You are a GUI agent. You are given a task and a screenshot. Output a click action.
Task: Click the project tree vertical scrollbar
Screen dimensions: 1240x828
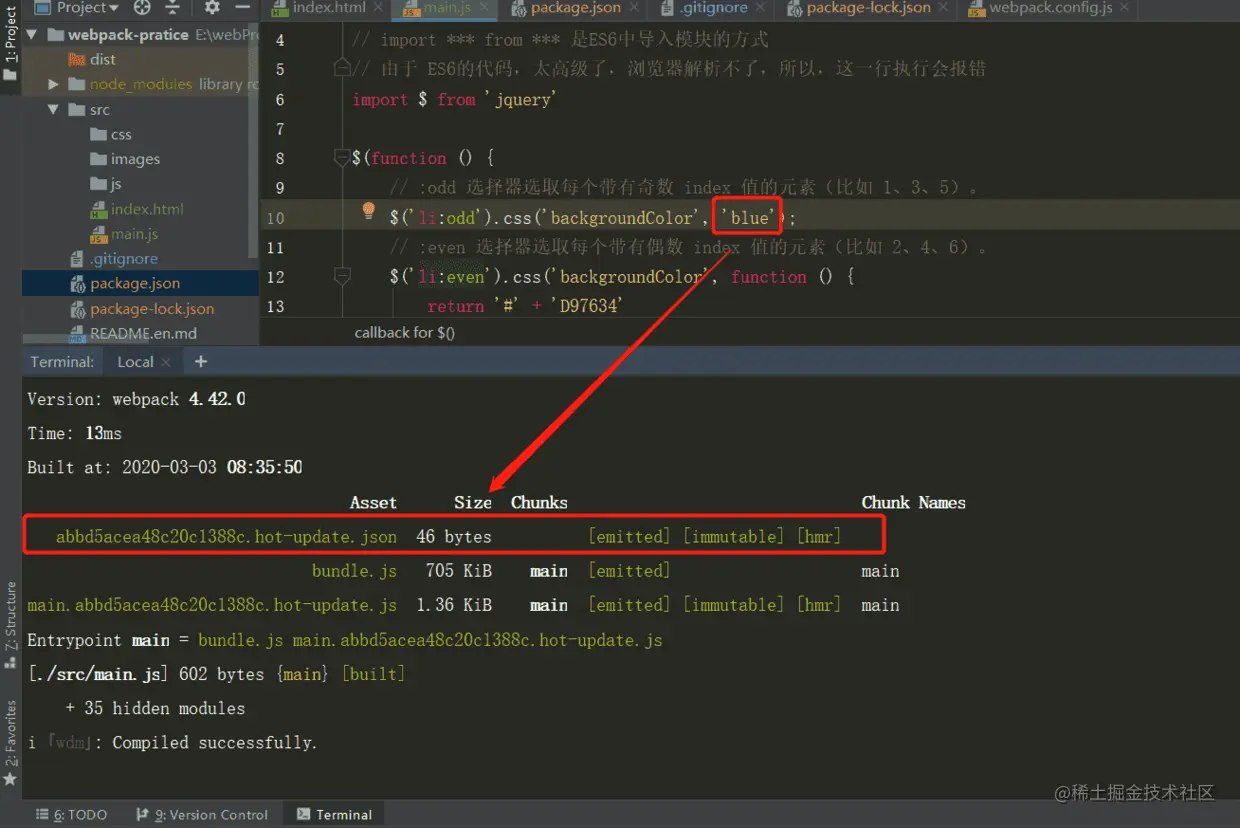[253, 140]
